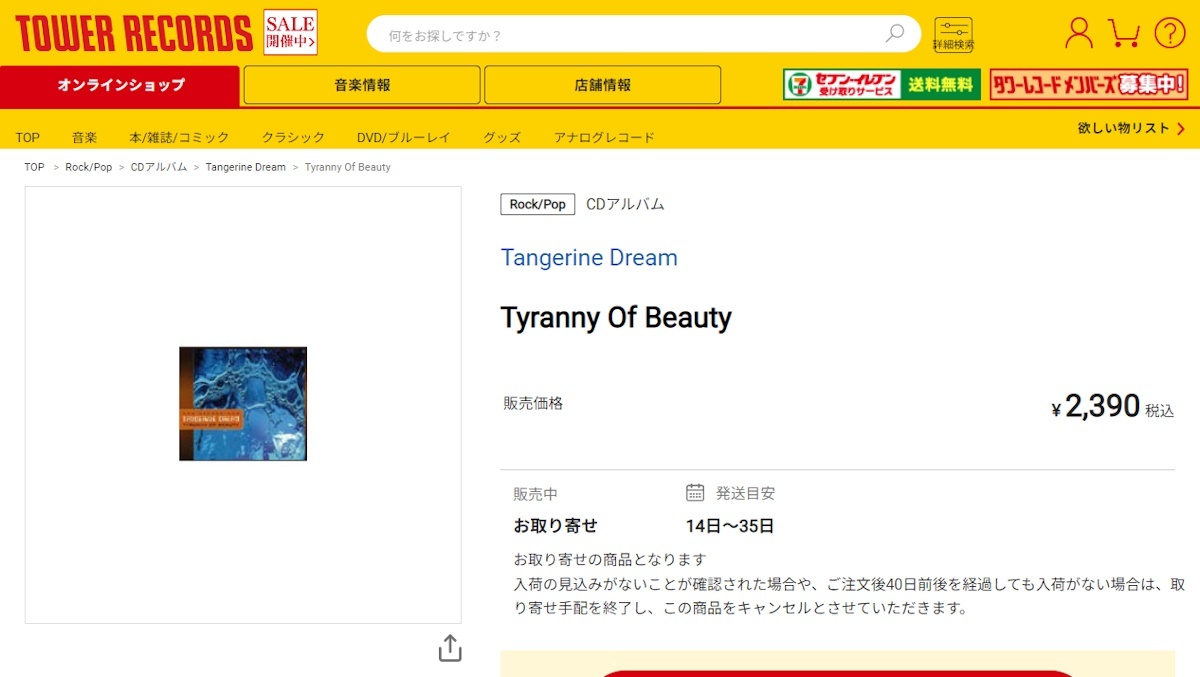Screen dimensions: 1200x677
Task: Open the DVD/ブルーレイ category menu
Action: (404, 138)
